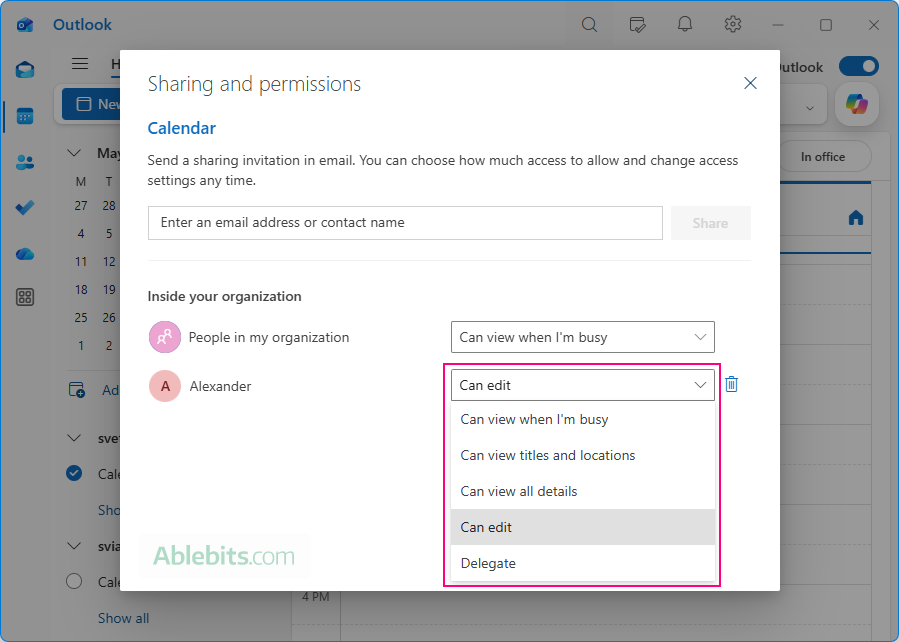Click People in my organization avatar
This screenshot has width=899, height=642.
click(x=165, y=337)
